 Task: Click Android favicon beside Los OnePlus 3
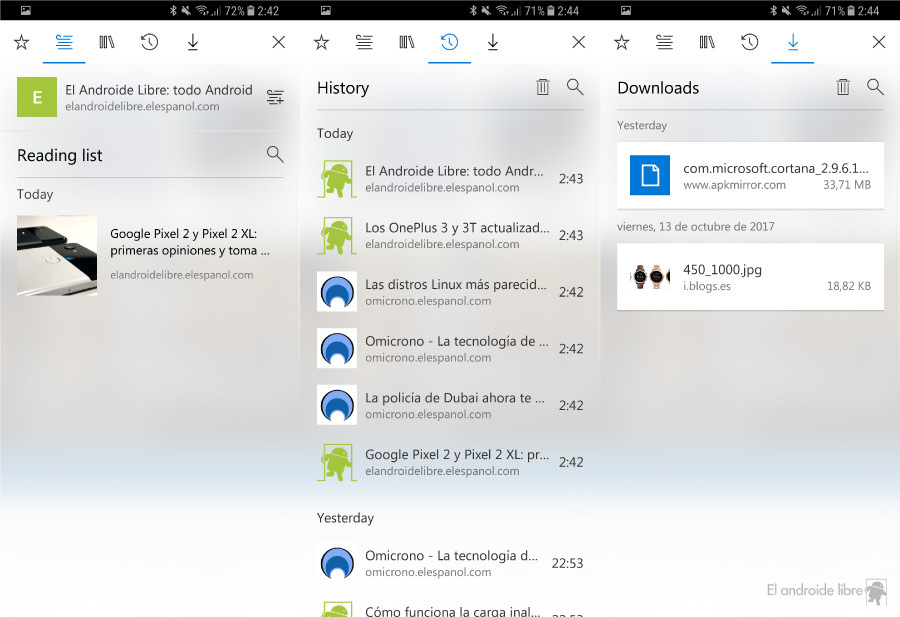tap(337, 235)
